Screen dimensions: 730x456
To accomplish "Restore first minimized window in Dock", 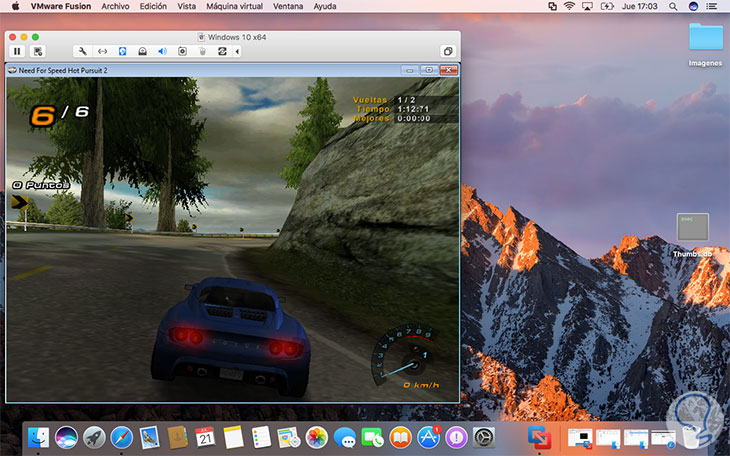I will (x=580, y=438).
